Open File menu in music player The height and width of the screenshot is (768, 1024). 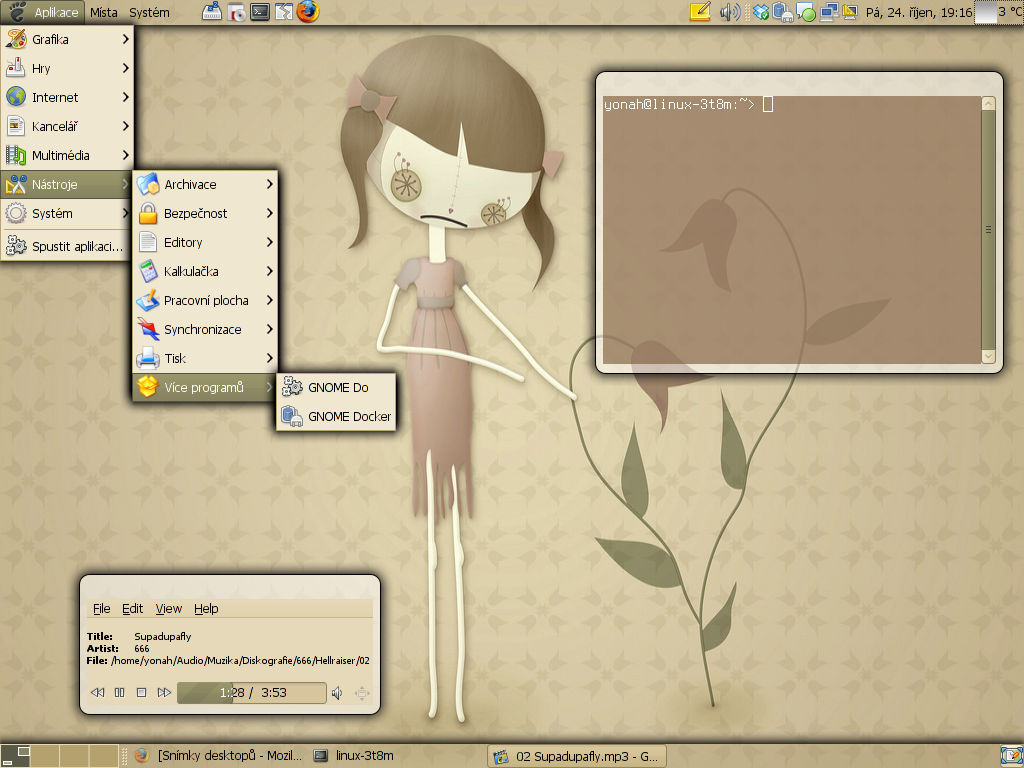(102, 609)
